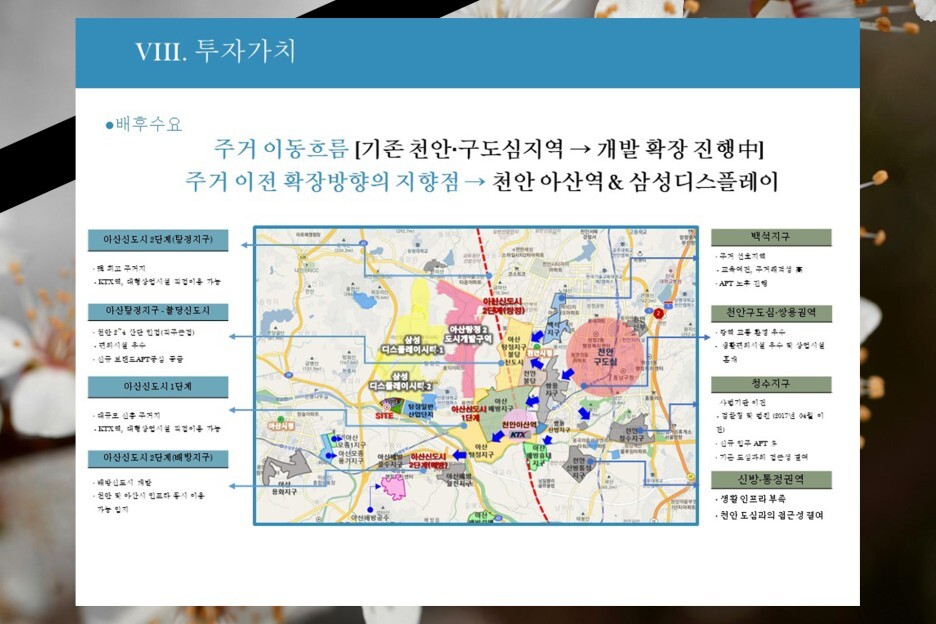The image size is (936, 624).
Task: Click the bullet "천안 도심과의 접근성 결여"
Action: [770, 515]
